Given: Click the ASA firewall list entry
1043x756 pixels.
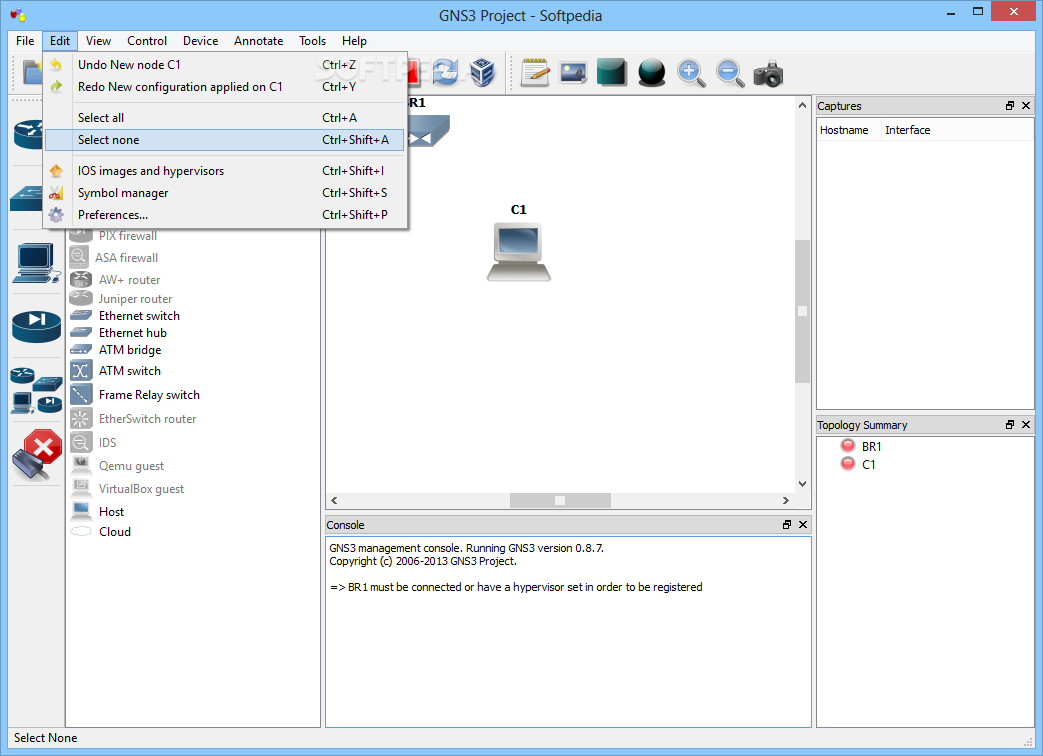Looking at the screenshot, I should click(126, 257).
